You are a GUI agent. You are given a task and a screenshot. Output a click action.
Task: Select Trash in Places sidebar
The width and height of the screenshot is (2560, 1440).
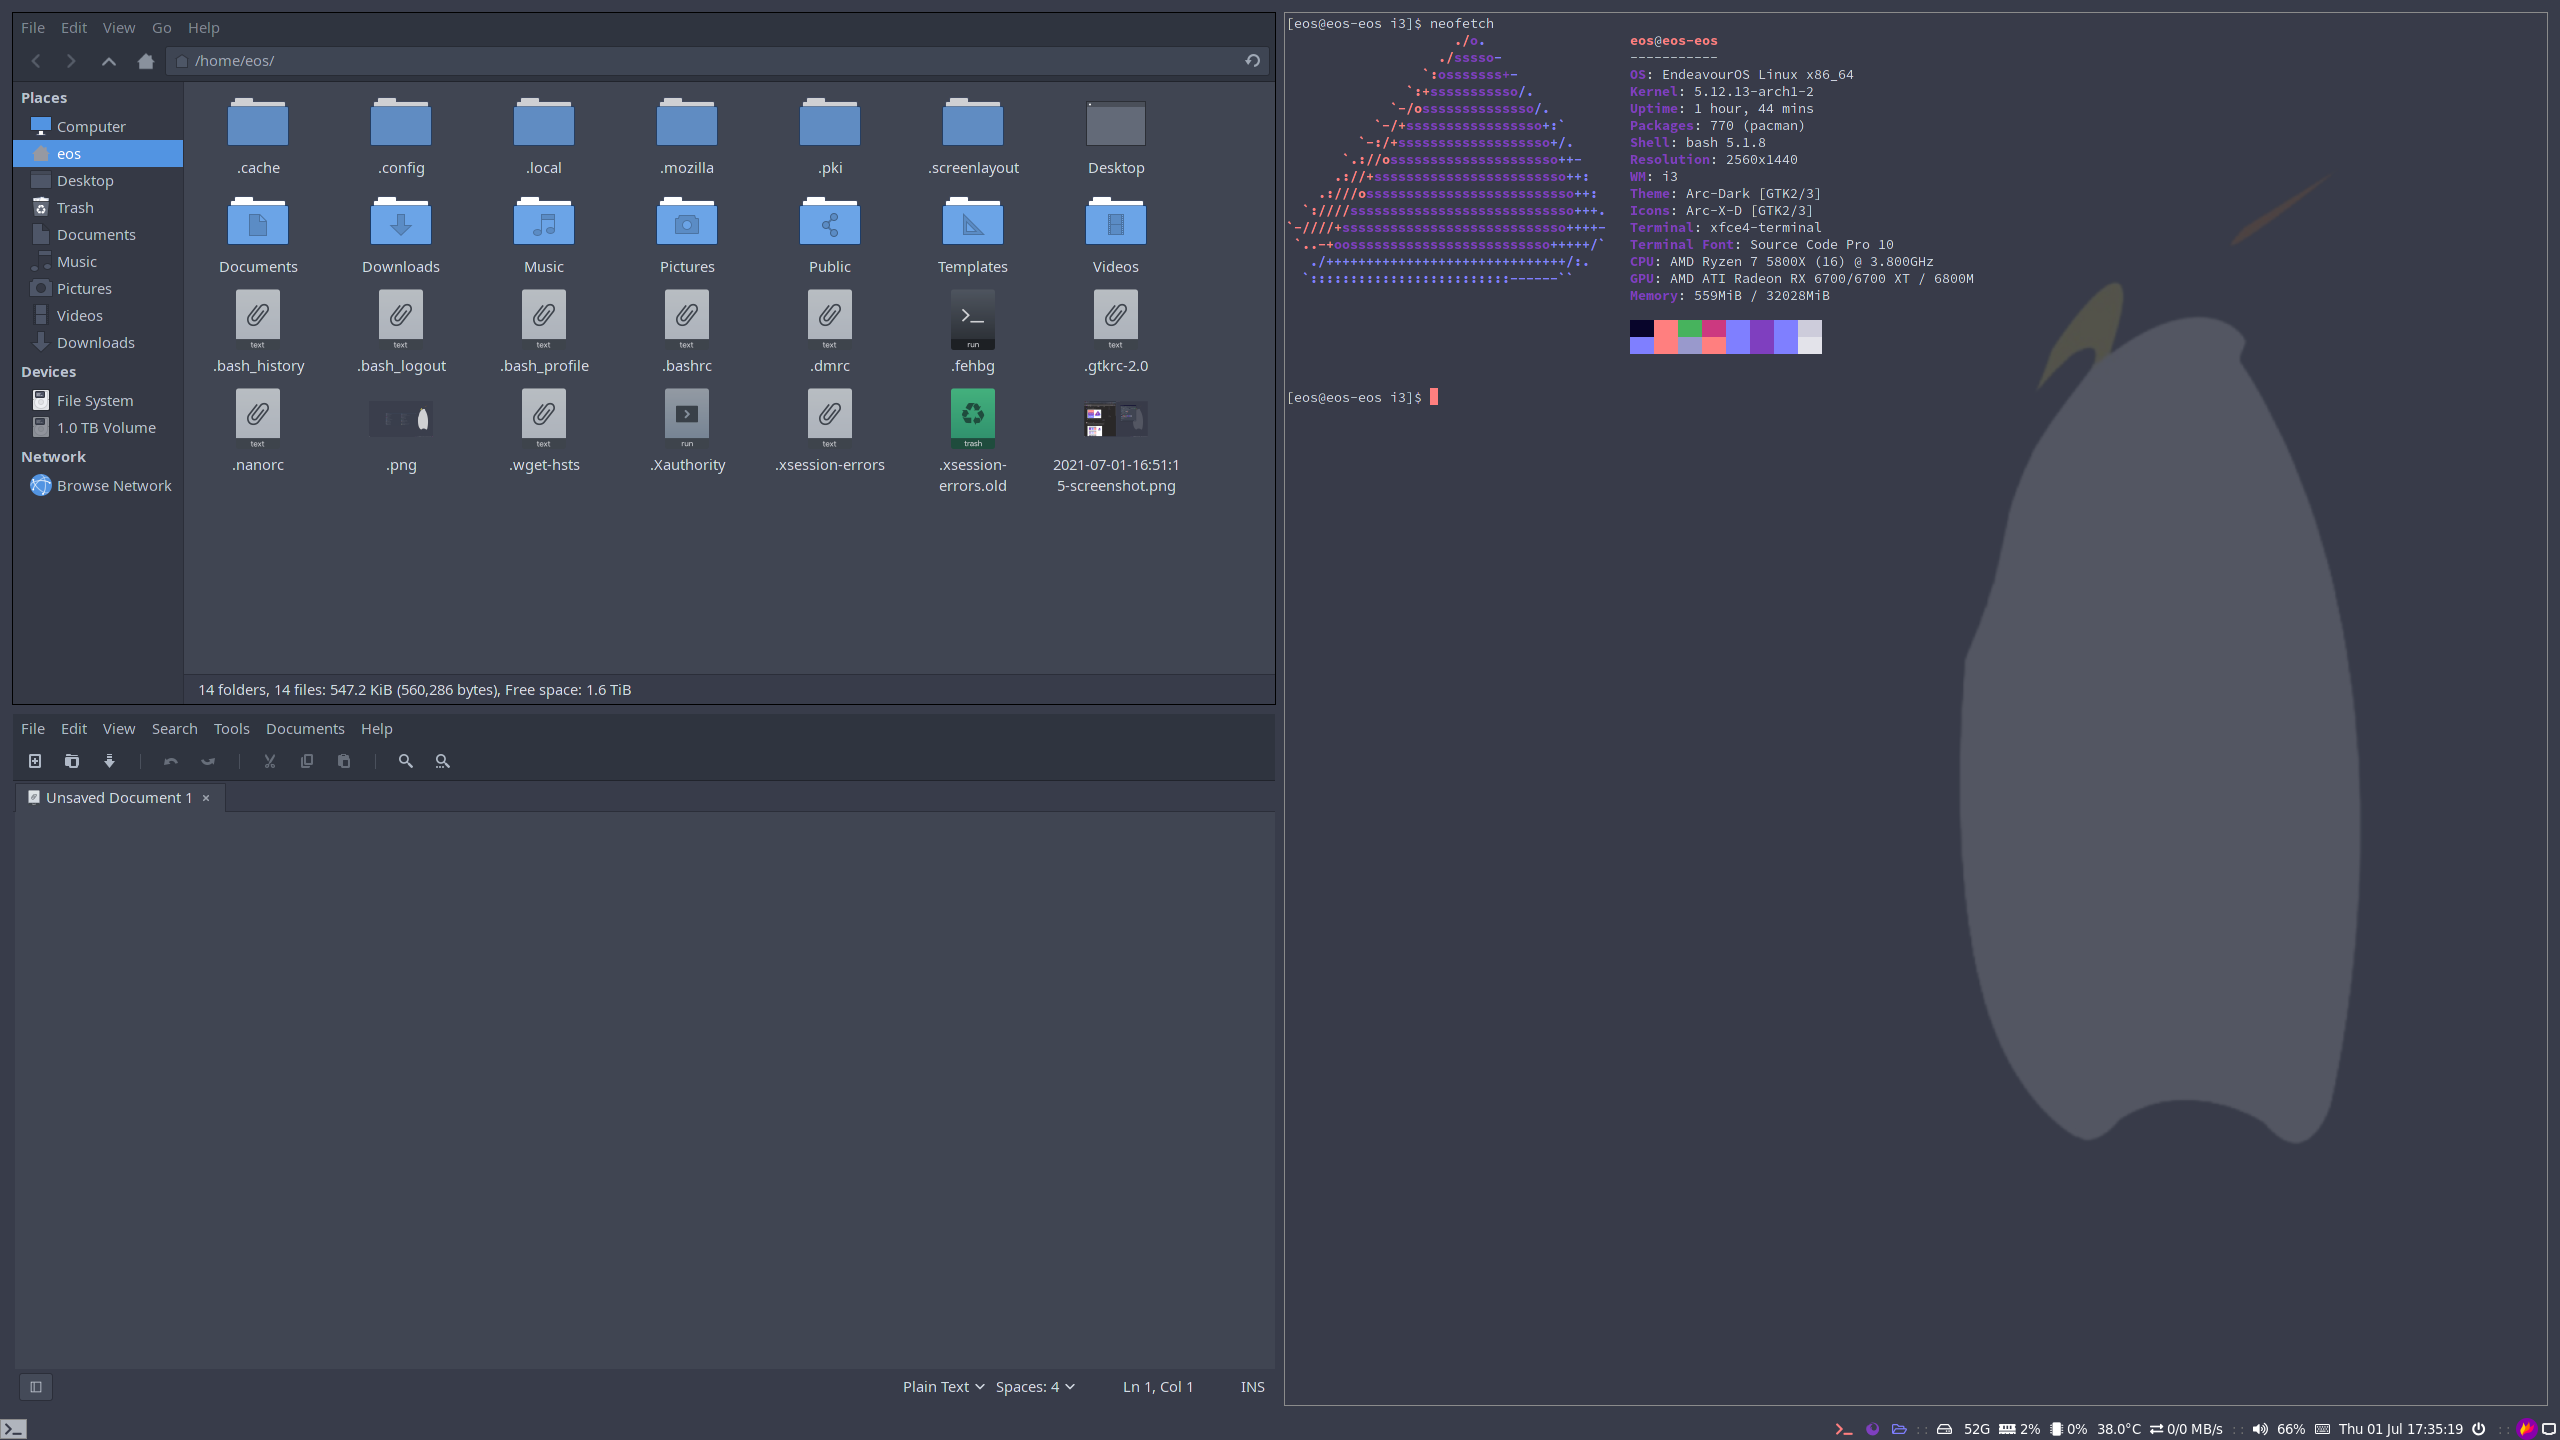click(97, 208)
